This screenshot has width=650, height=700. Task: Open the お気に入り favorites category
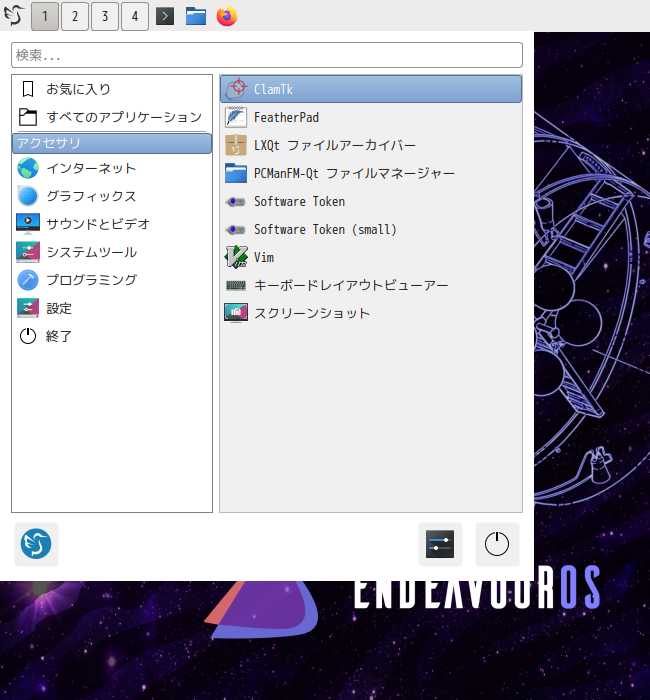pyautogui.click(x=112, y=89)
